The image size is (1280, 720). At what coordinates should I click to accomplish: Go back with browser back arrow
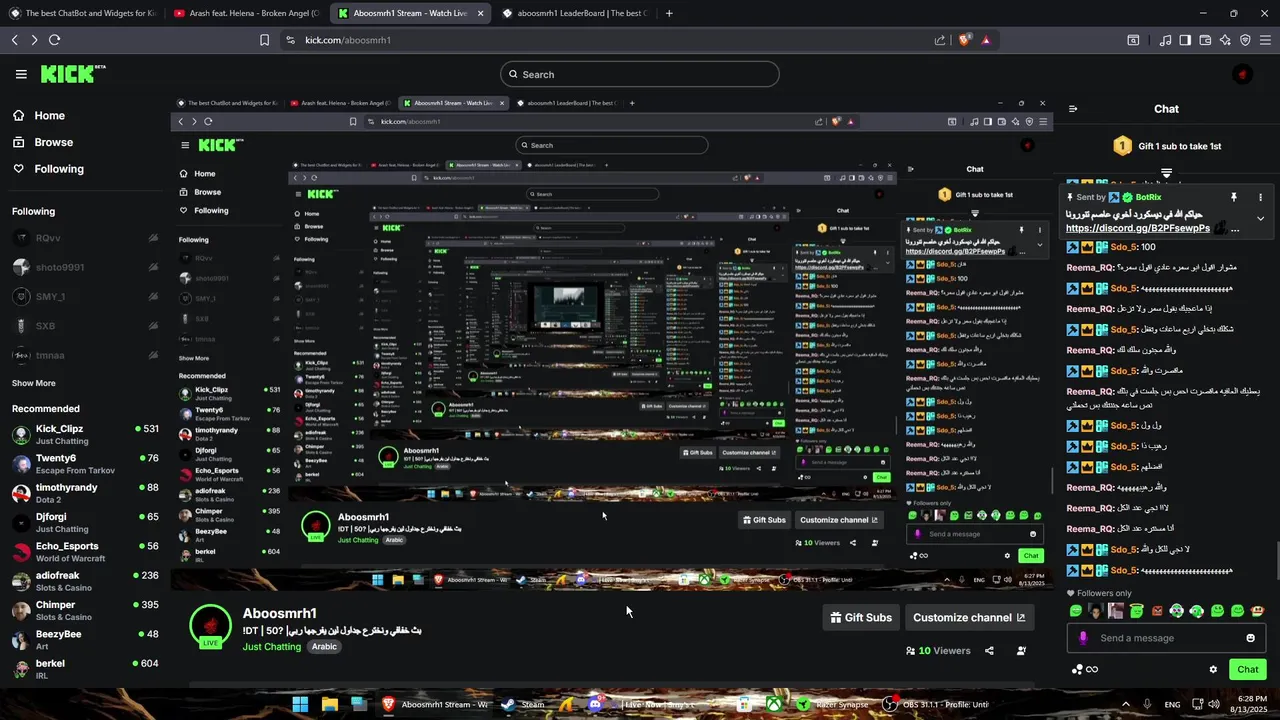point(14,40)
